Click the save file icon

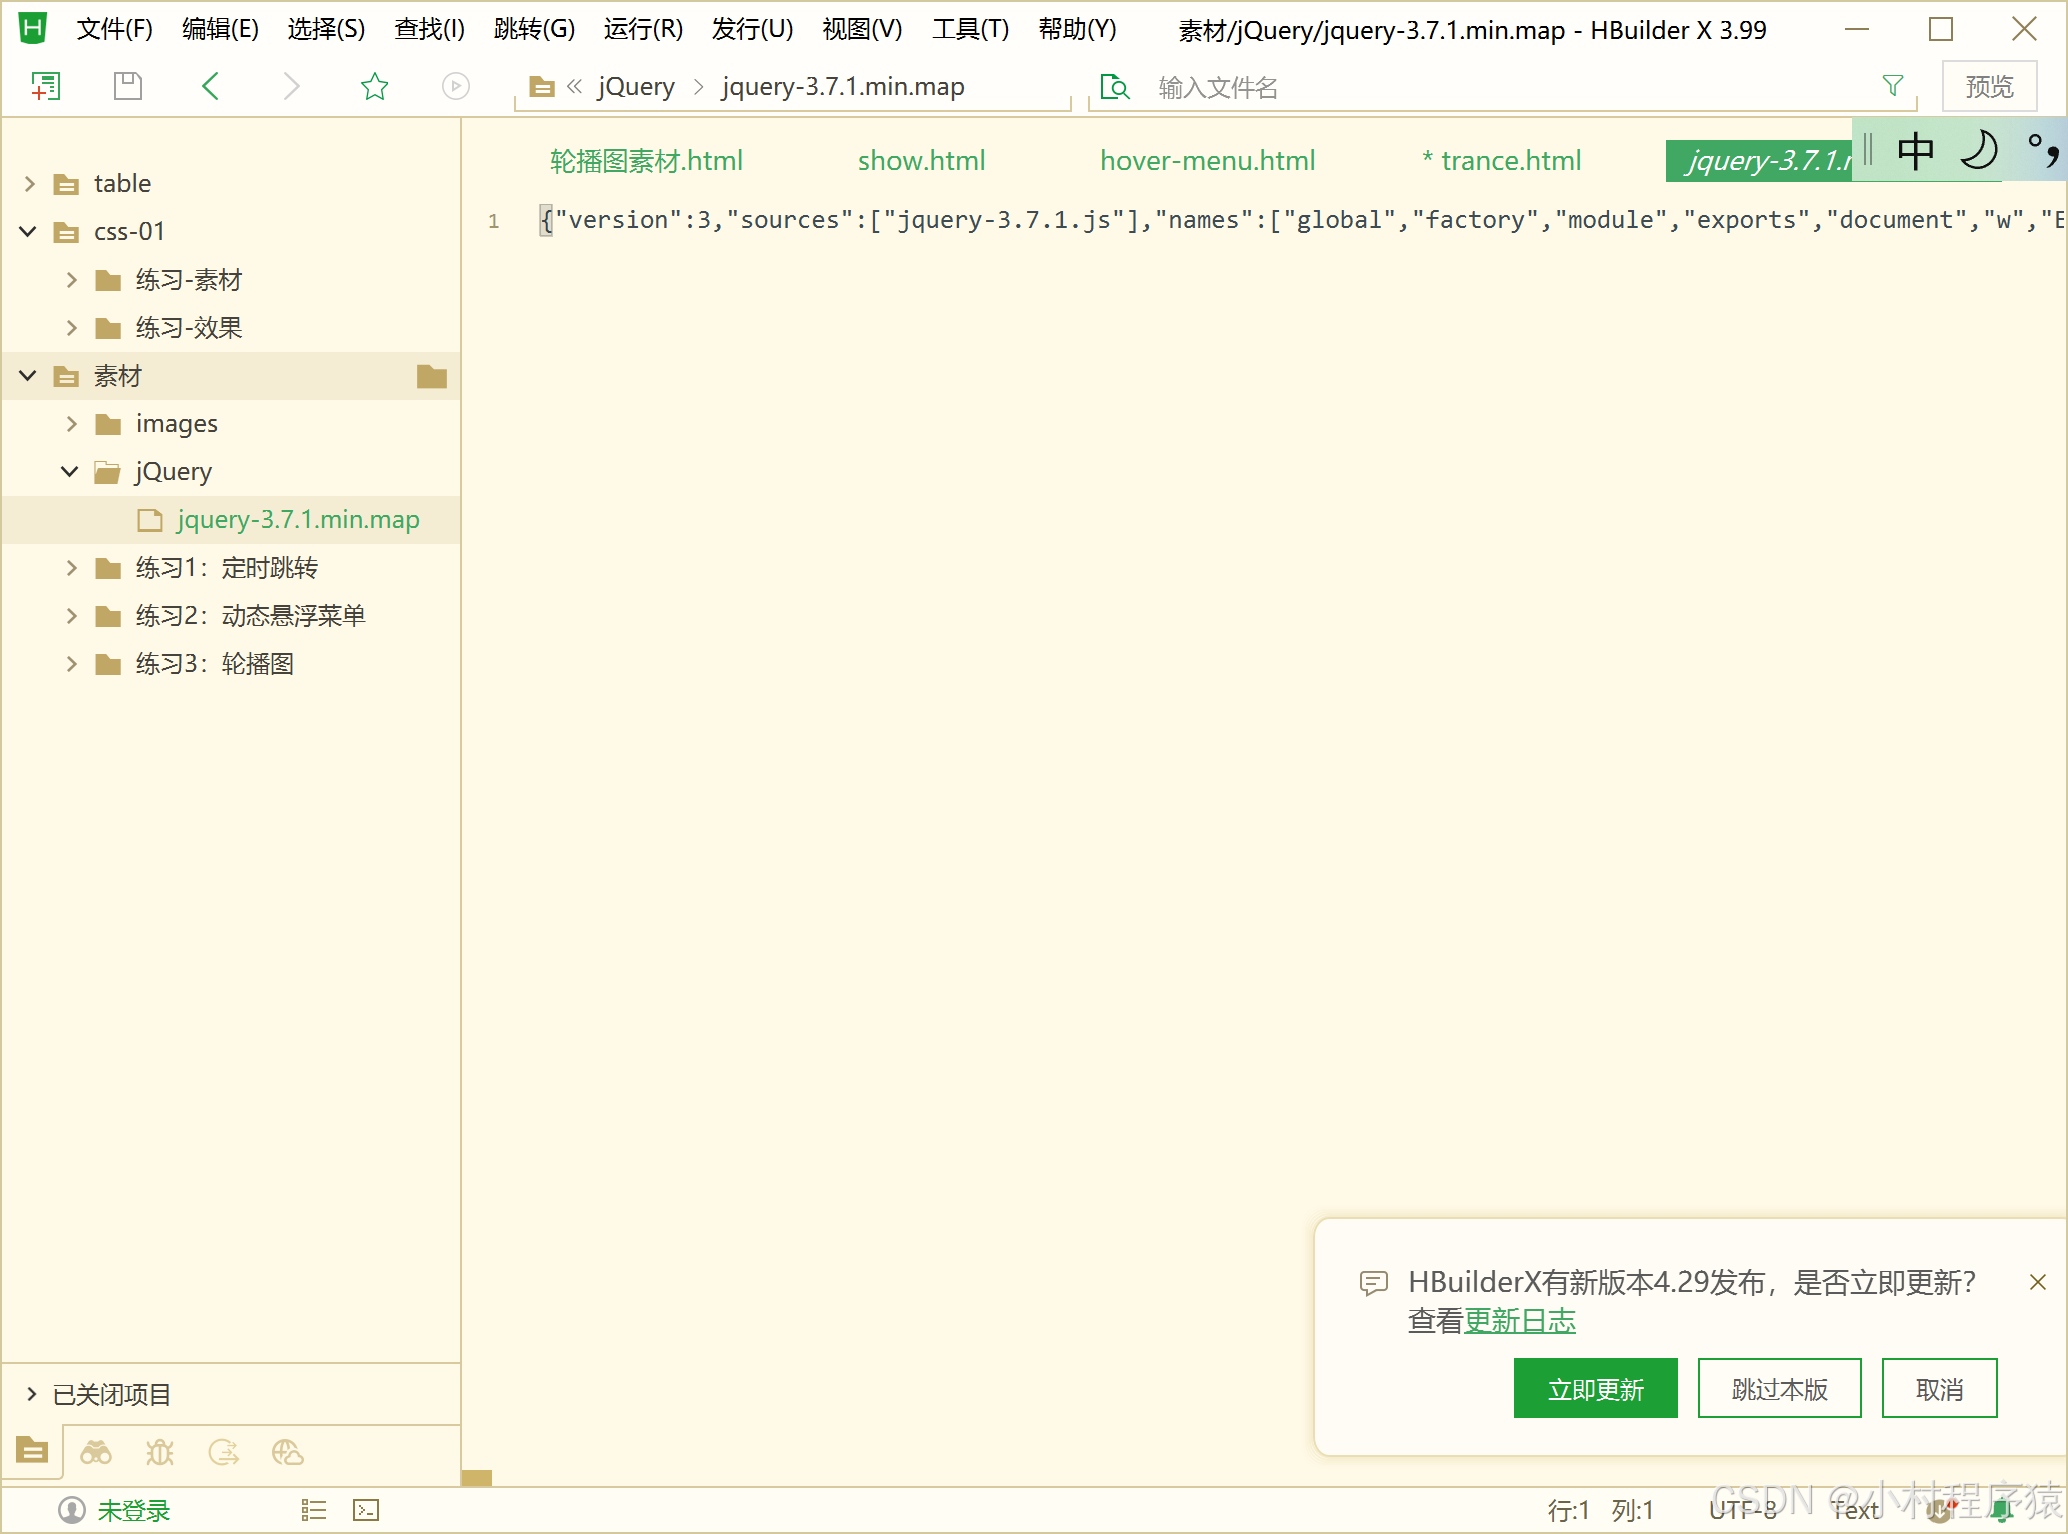(128, 87)
